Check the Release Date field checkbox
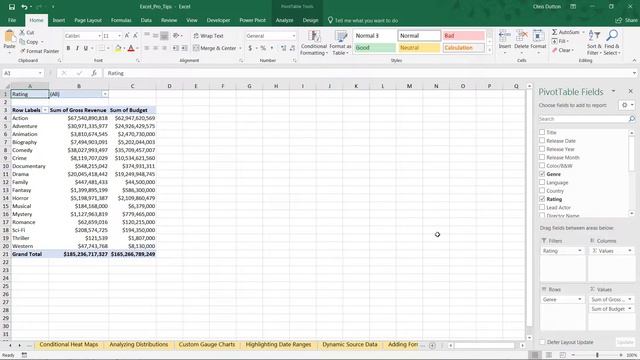The image size is (640, 360). (x=542, y=140)
